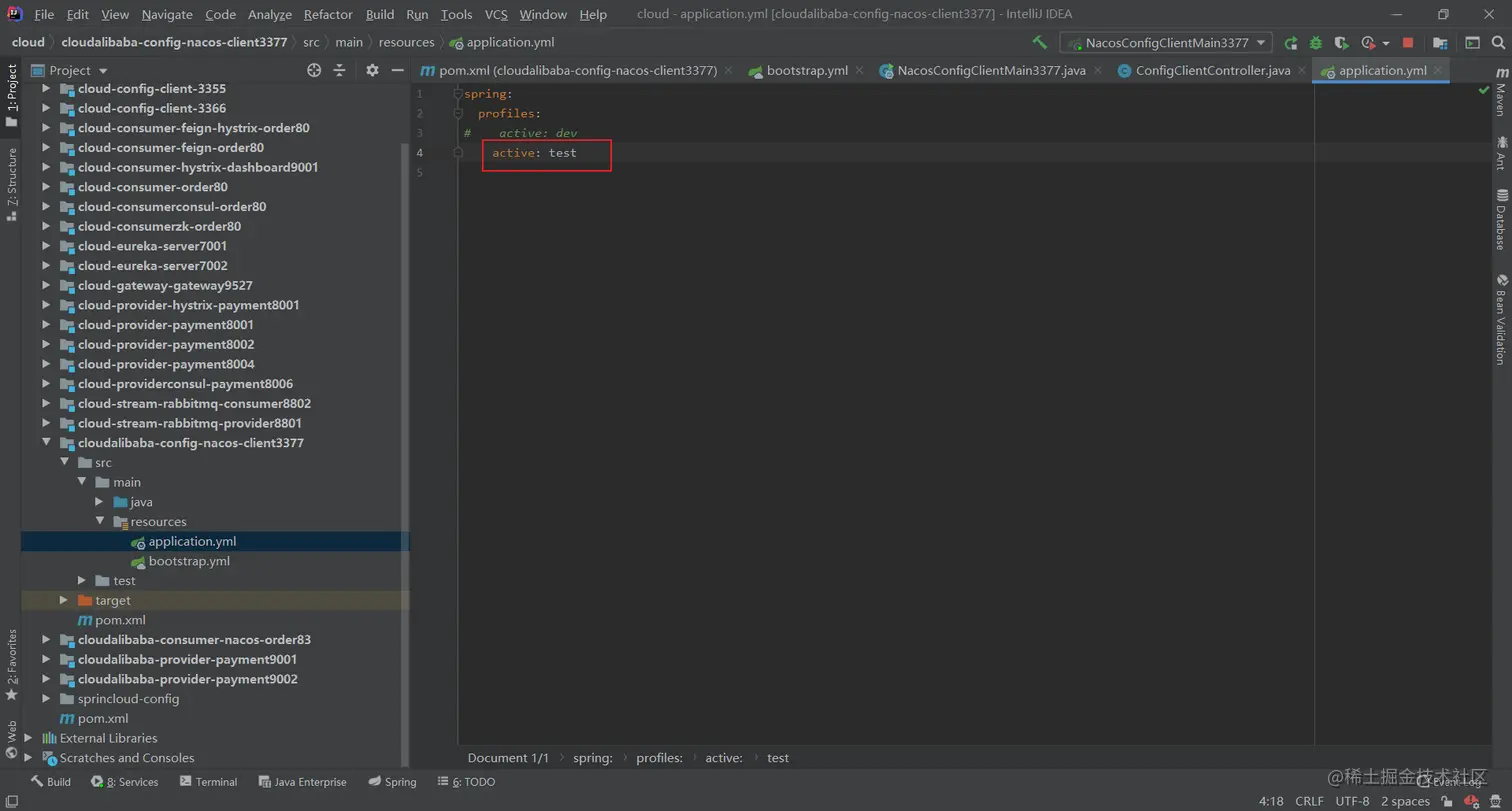Click the read-only lock icon in status bar
This screenshot has height=811, width=1512.
(1447, 801)
